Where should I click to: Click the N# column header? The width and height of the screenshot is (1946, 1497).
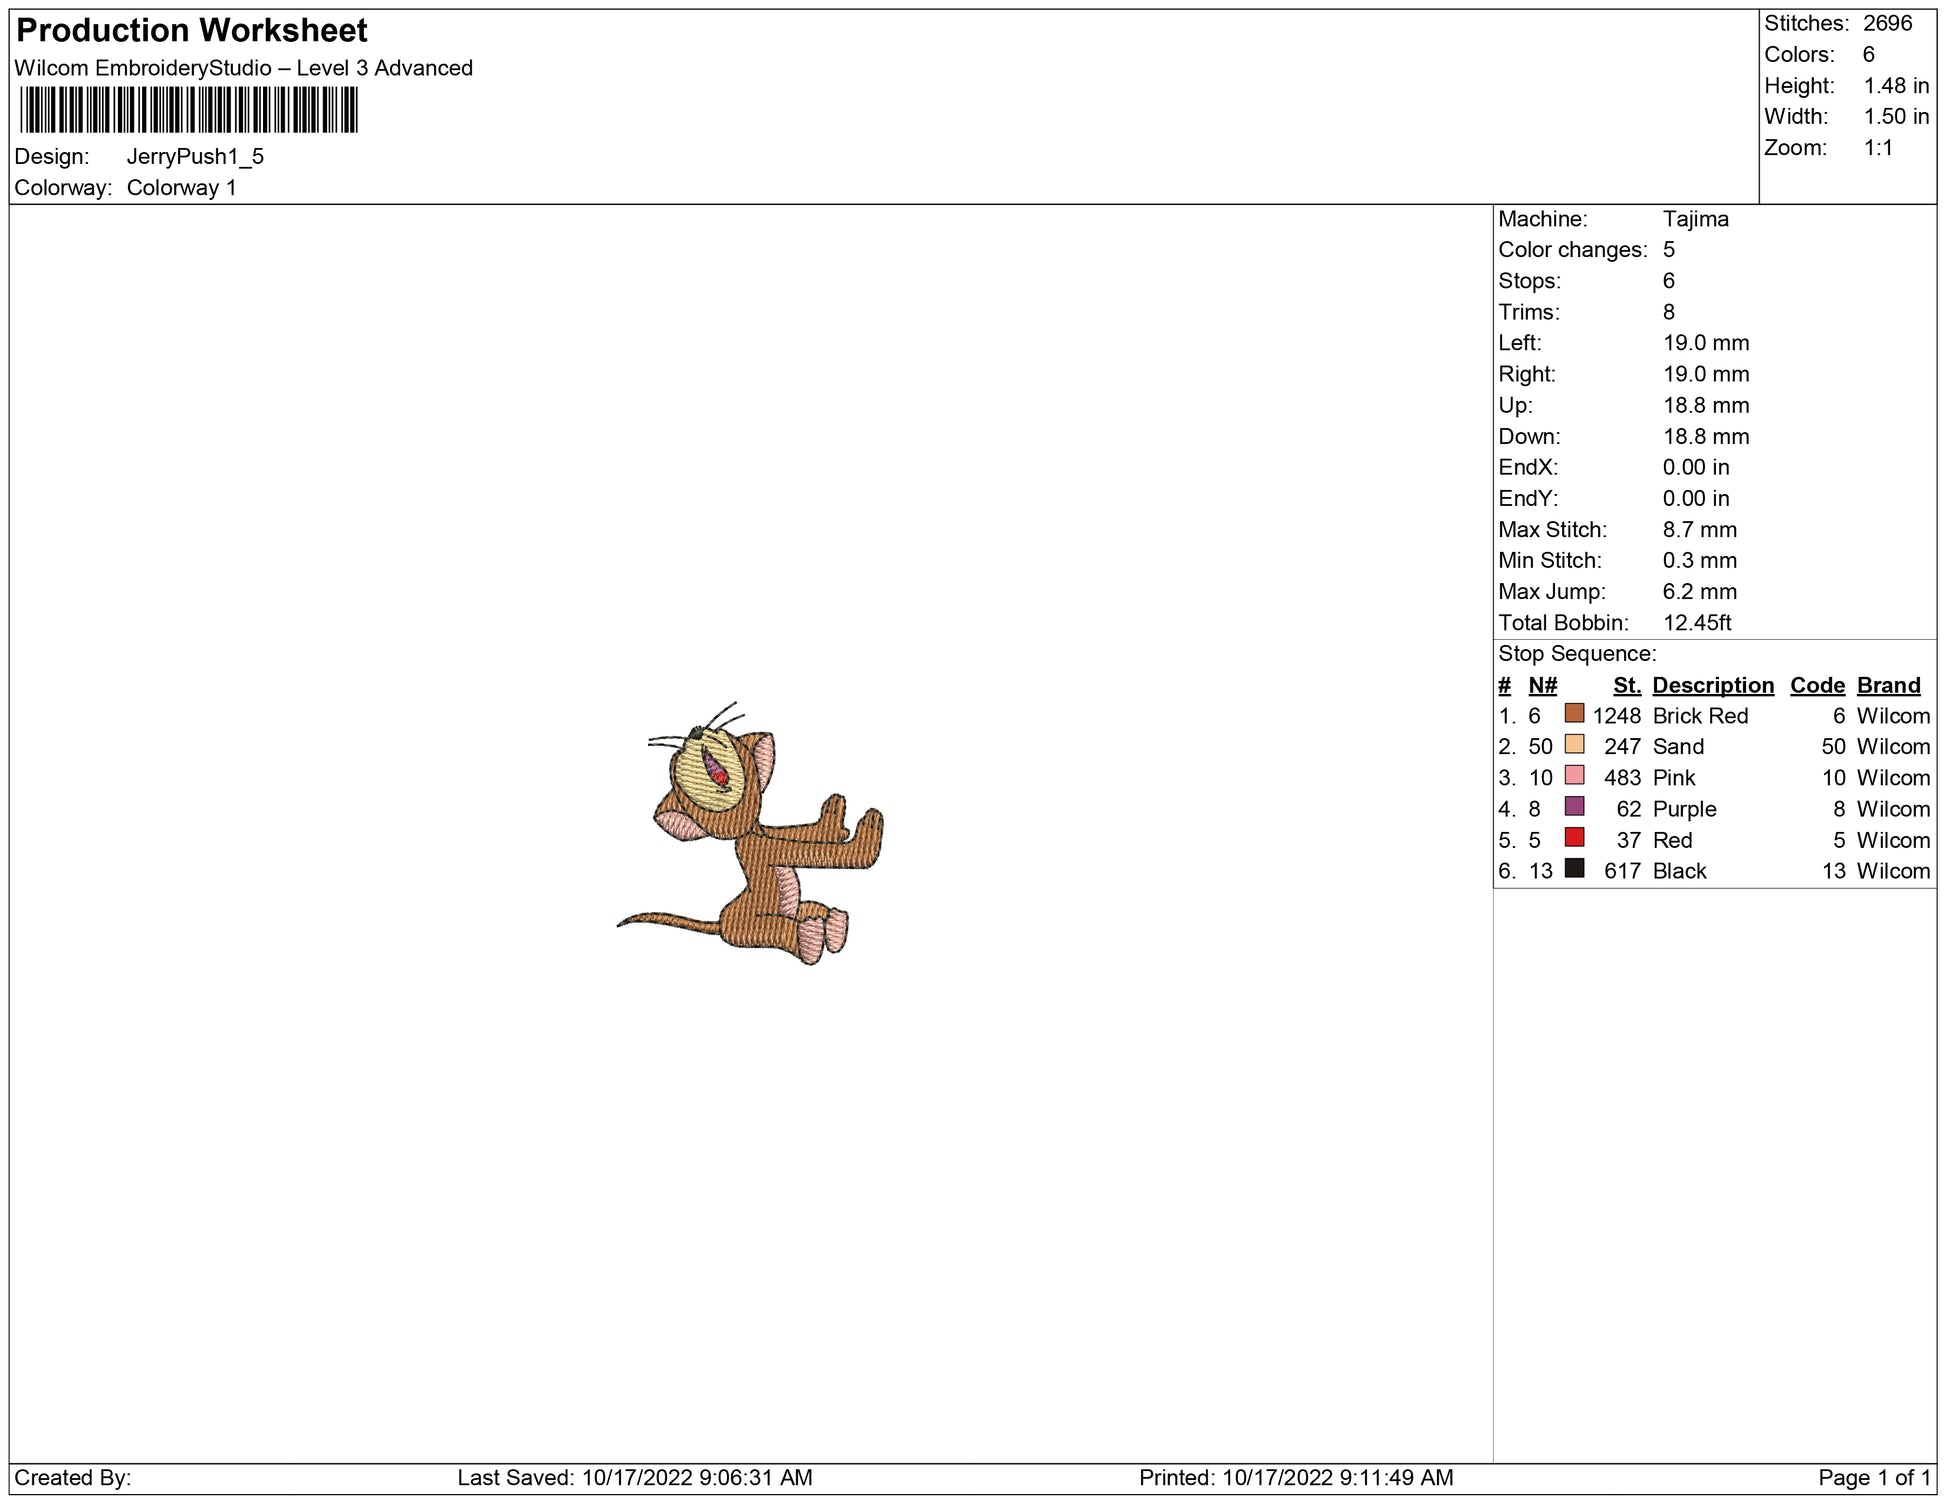(1542, 685)
